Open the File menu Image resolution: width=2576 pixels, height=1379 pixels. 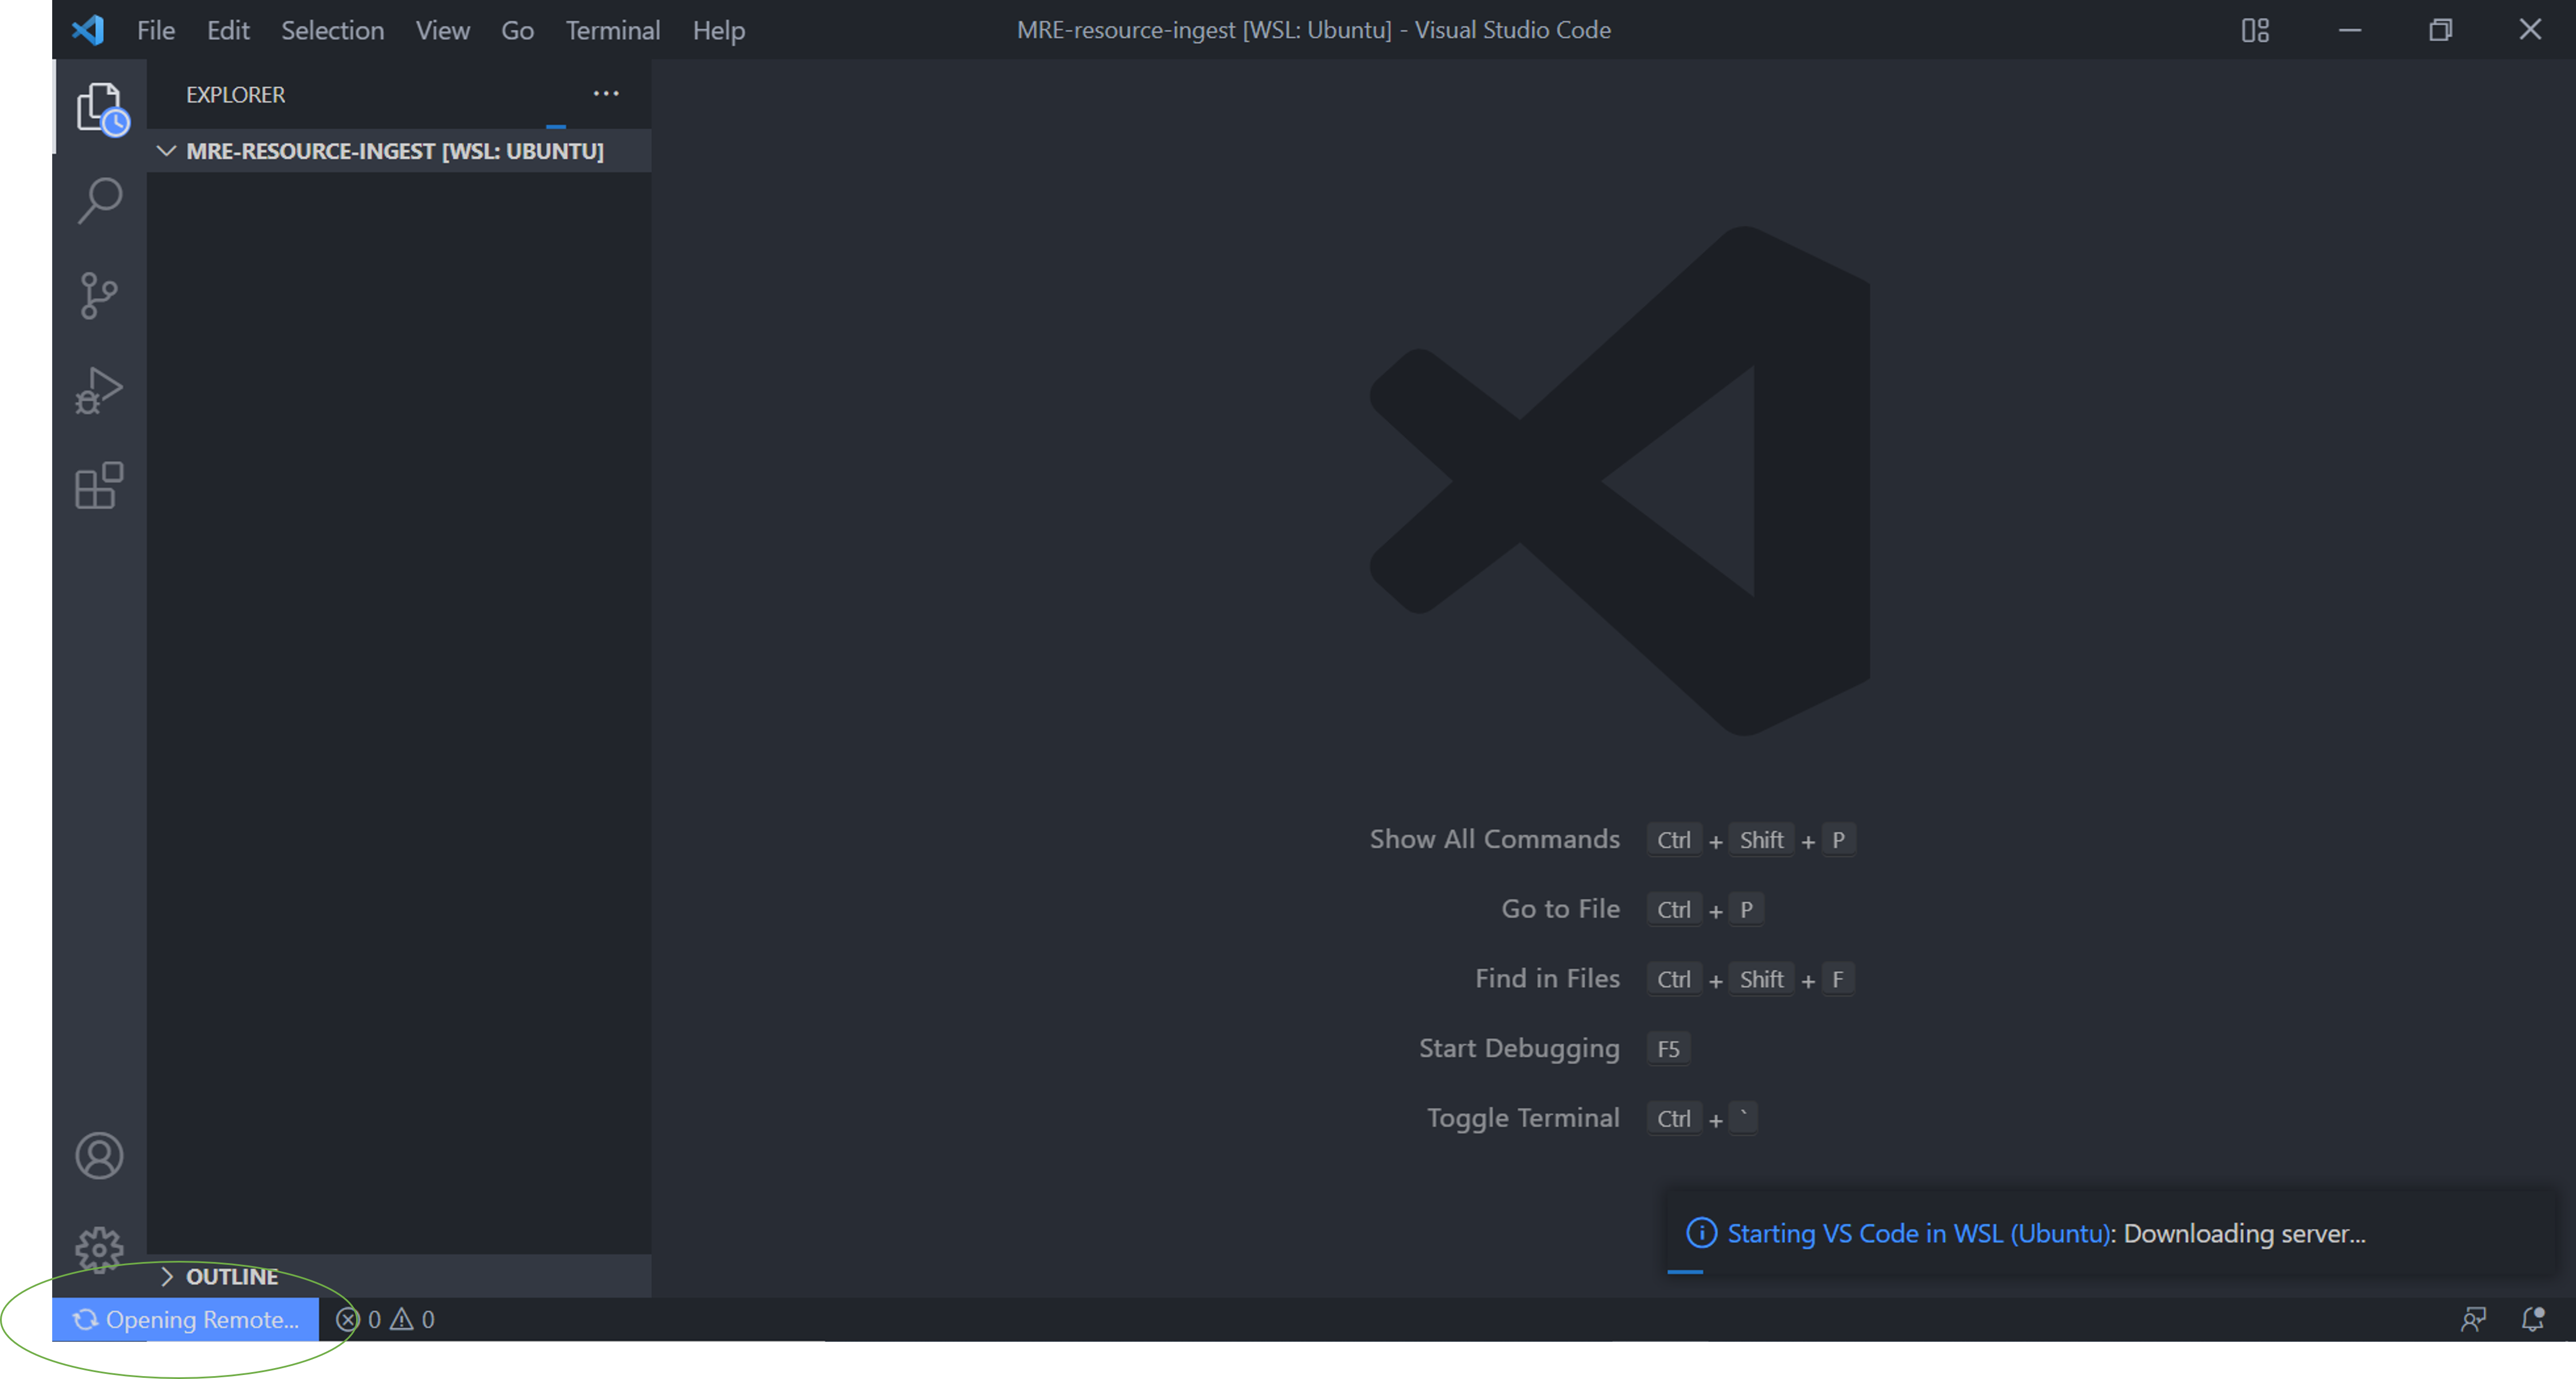tap(156, 30)
